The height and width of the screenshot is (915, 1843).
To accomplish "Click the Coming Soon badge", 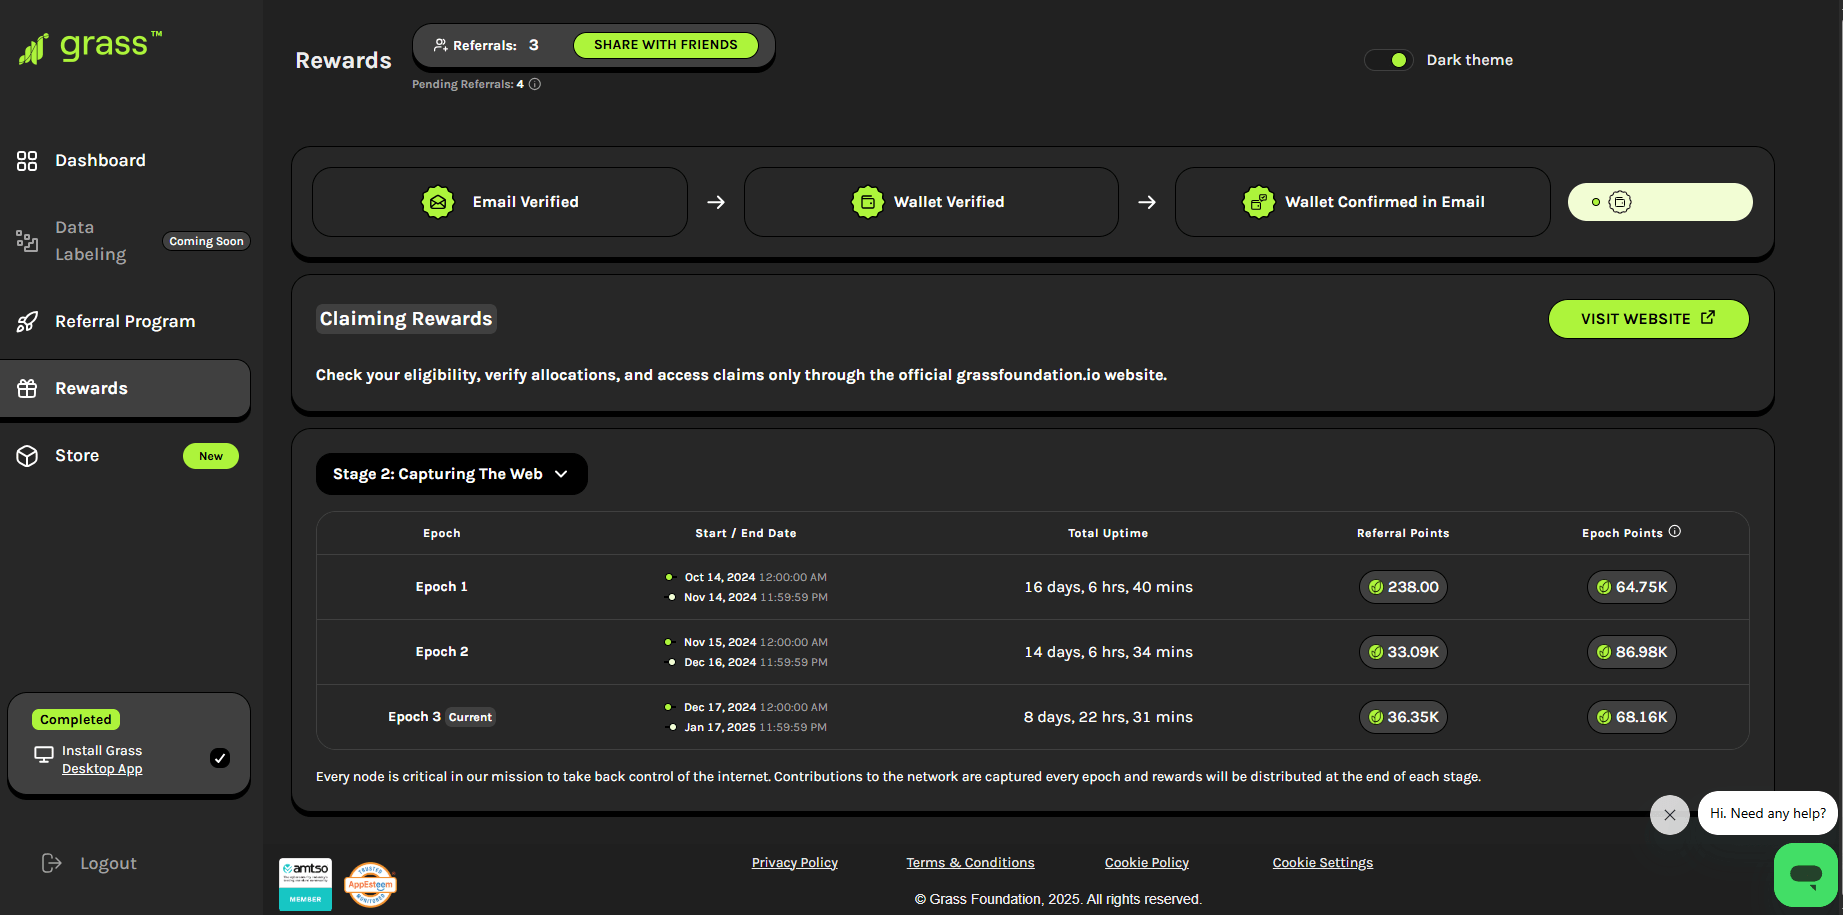I will [206, 241].
